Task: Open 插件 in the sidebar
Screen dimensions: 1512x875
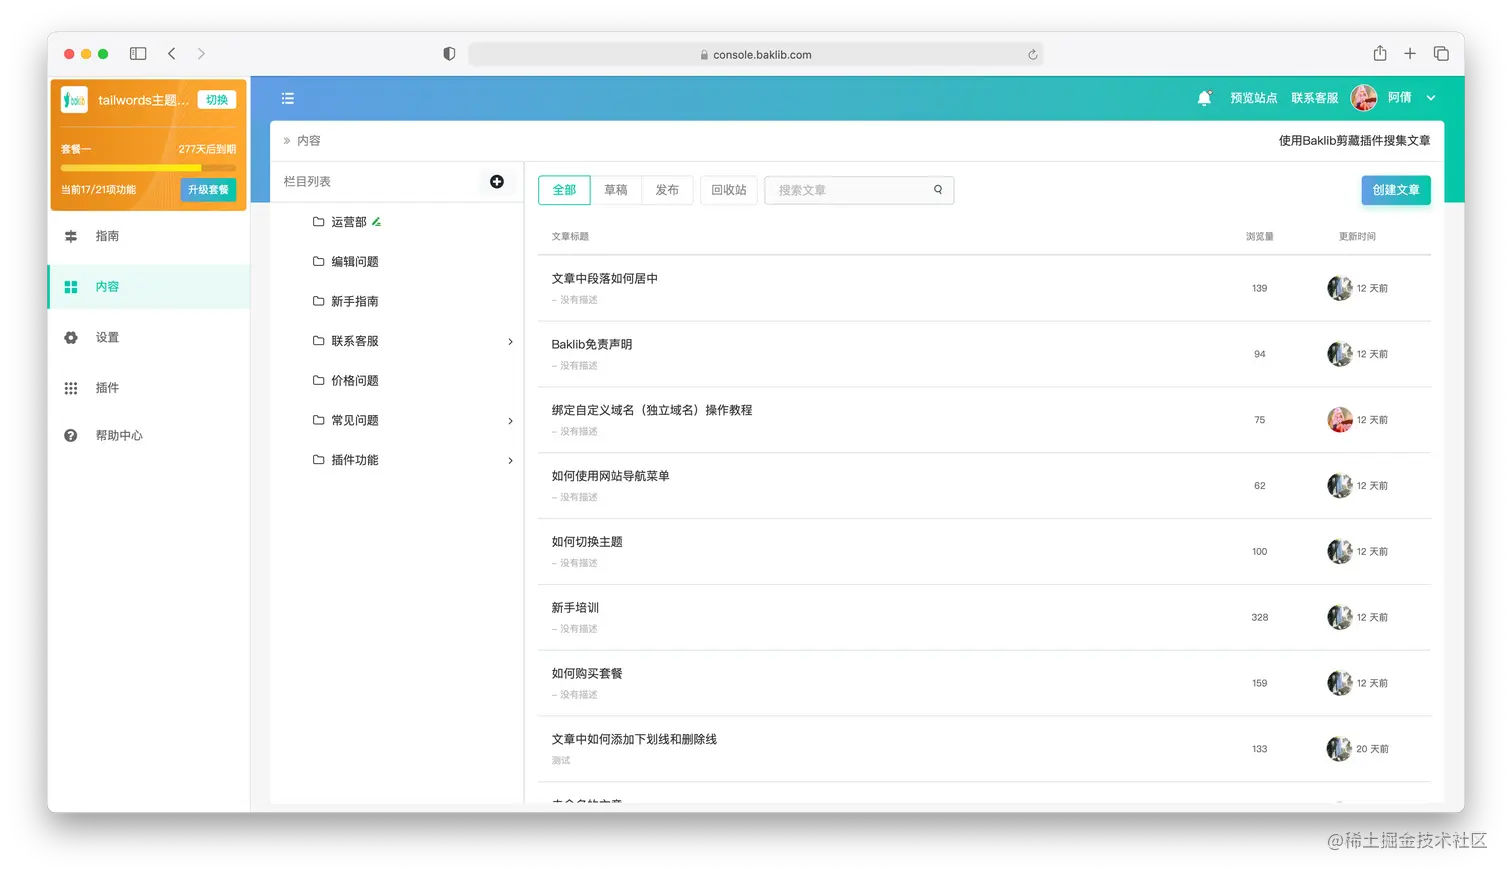Action: tap(148, 388)
